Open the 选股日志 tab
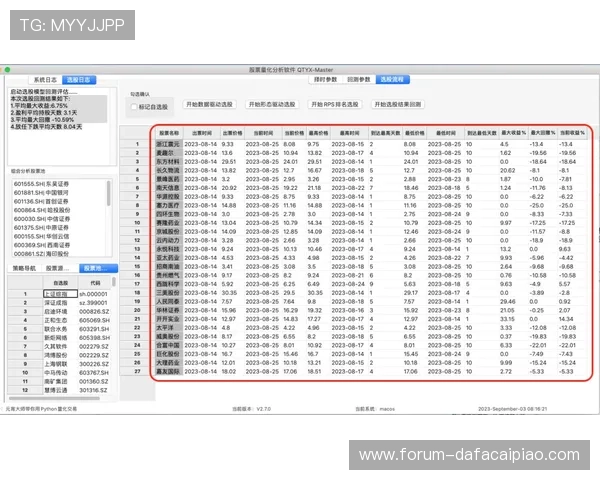Image resolution: width=600 pixels, height=480 pixels. pos(79,79)
